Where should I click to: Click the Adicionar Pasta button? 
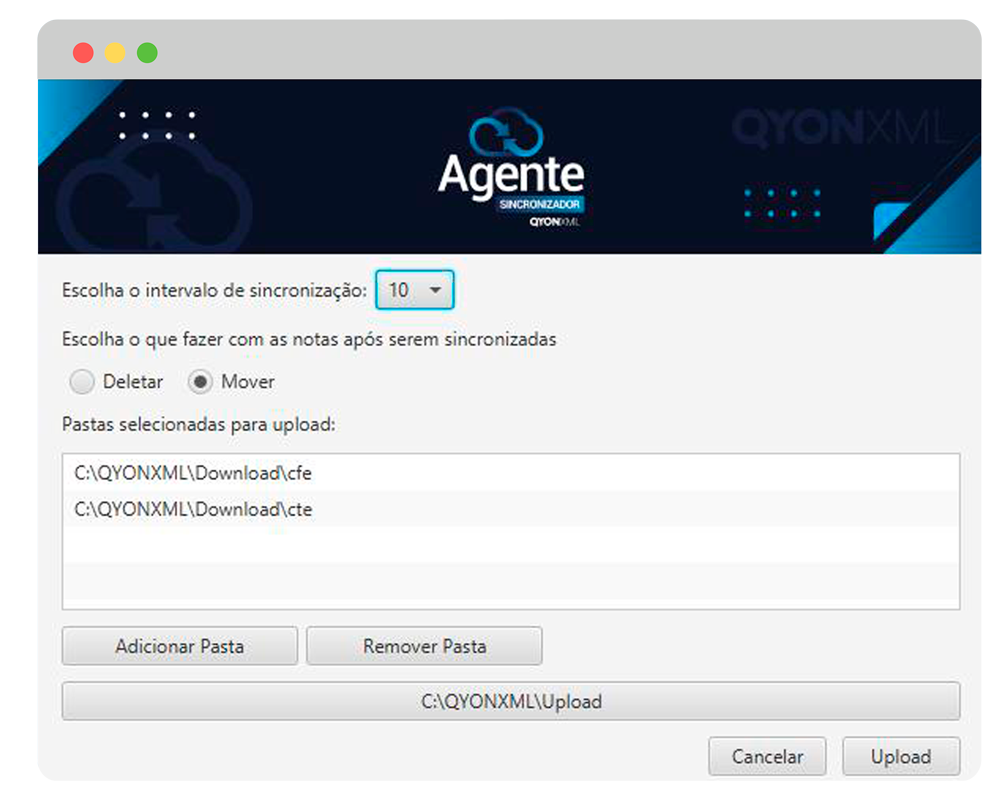[x=180, y=646]
